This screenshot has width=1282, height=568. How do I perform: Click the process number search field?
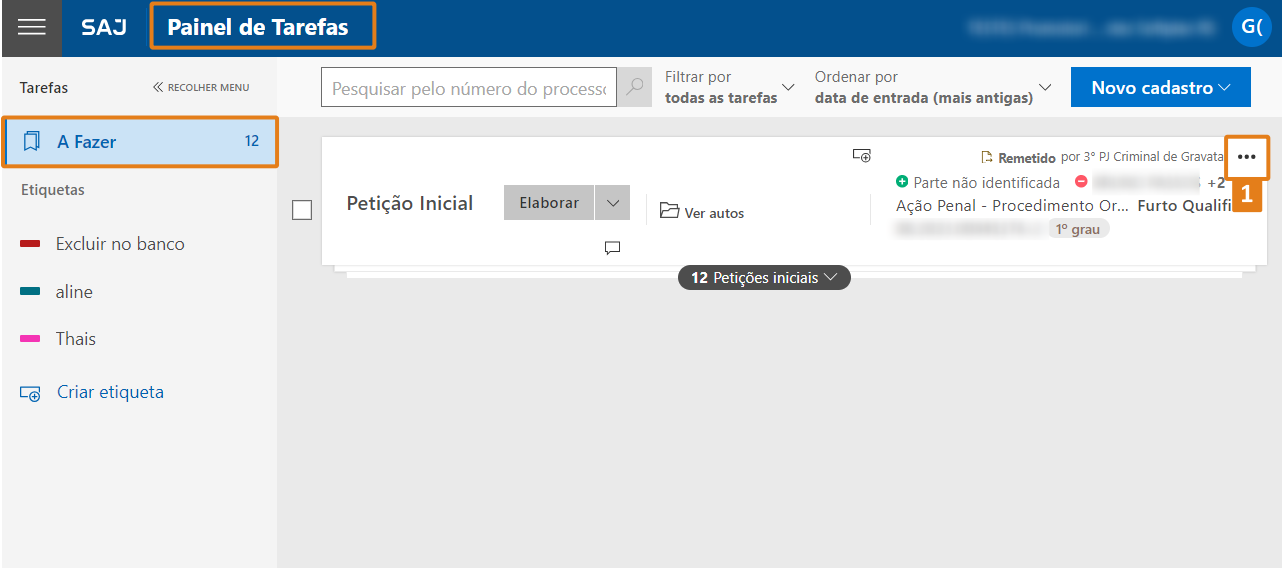point(468,88)
